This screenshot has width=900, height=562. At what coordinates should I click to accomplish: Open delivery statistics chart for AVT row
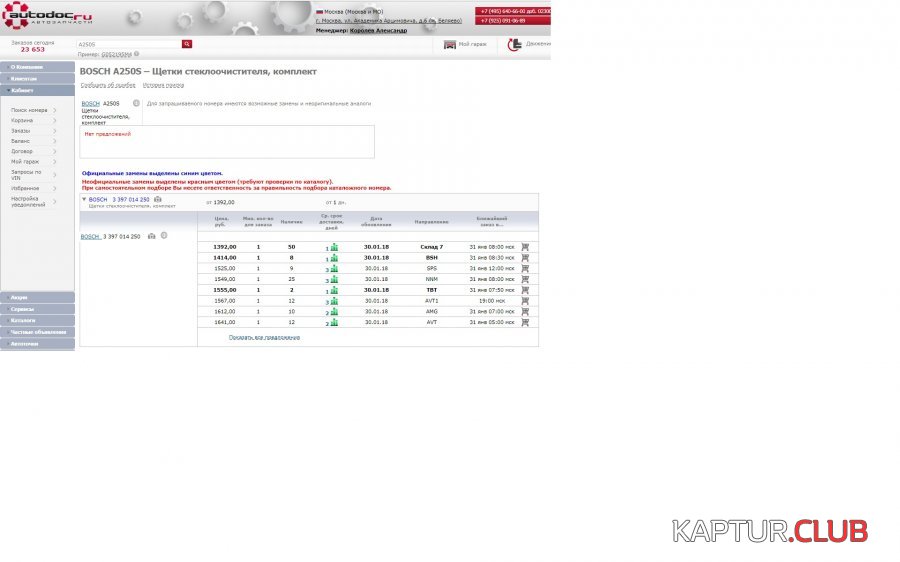point(334,323)
